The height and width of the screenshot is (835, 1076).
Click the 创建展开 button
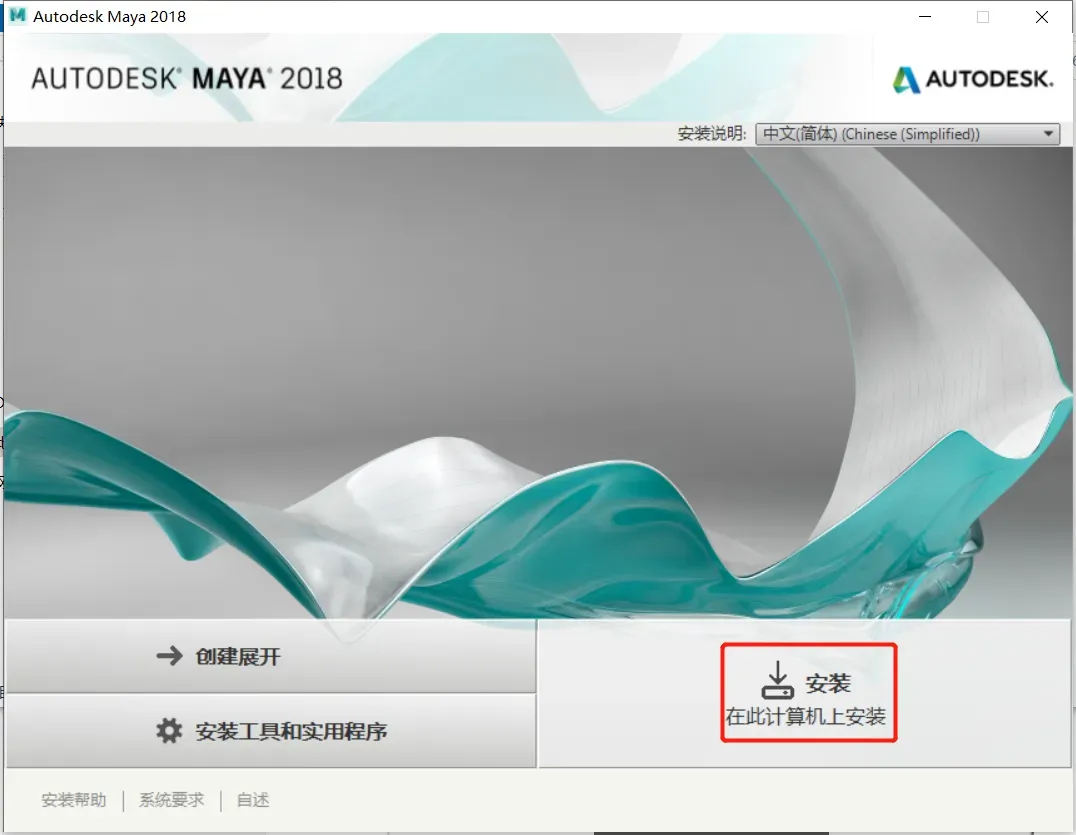271,657
